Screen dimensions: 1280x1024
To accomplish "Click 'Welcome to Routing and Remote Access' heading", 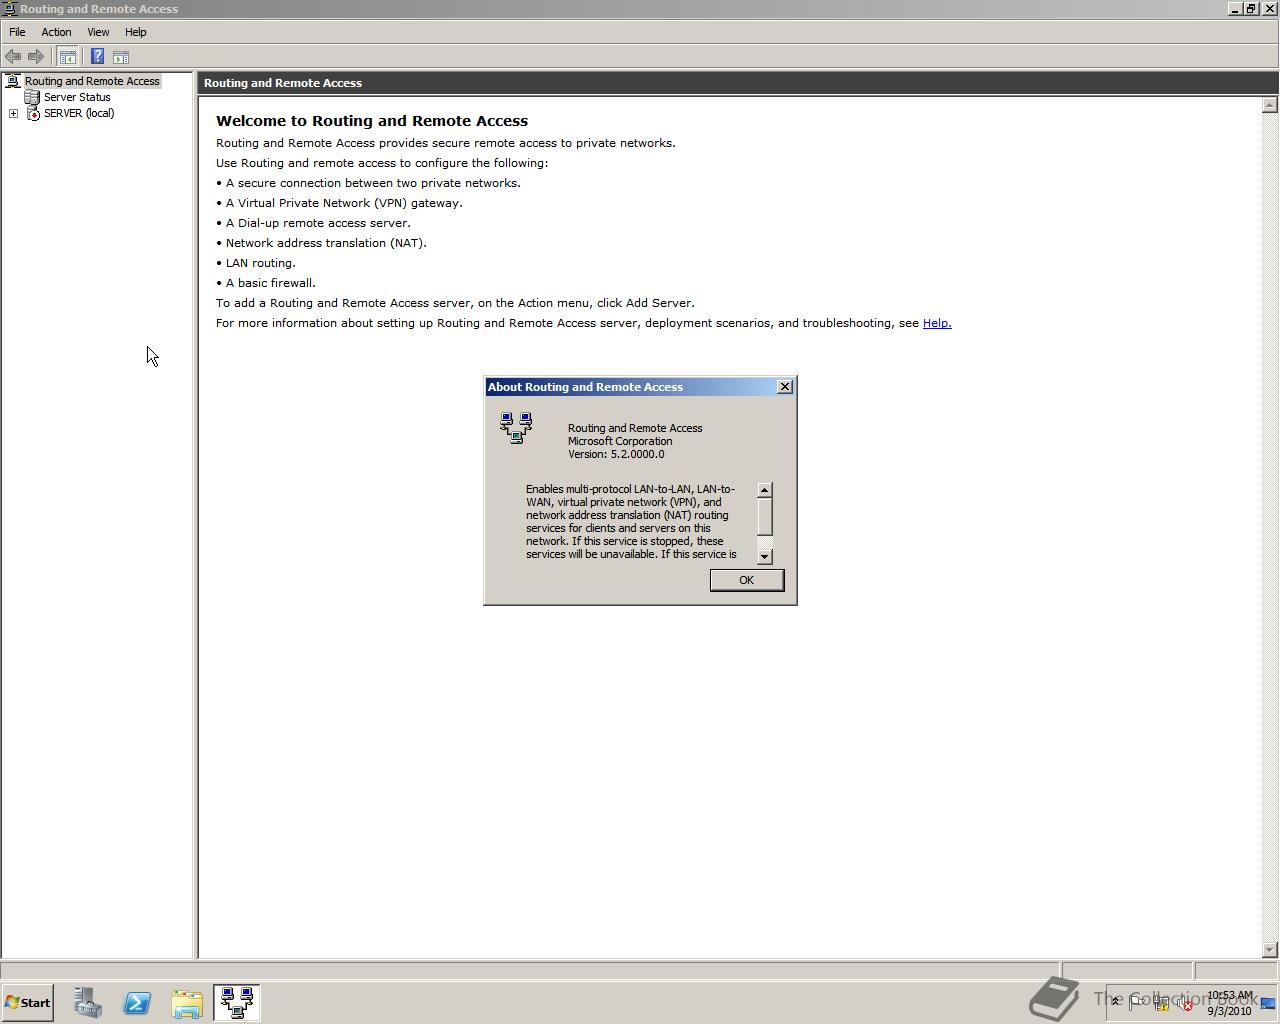I will [372, 121].
